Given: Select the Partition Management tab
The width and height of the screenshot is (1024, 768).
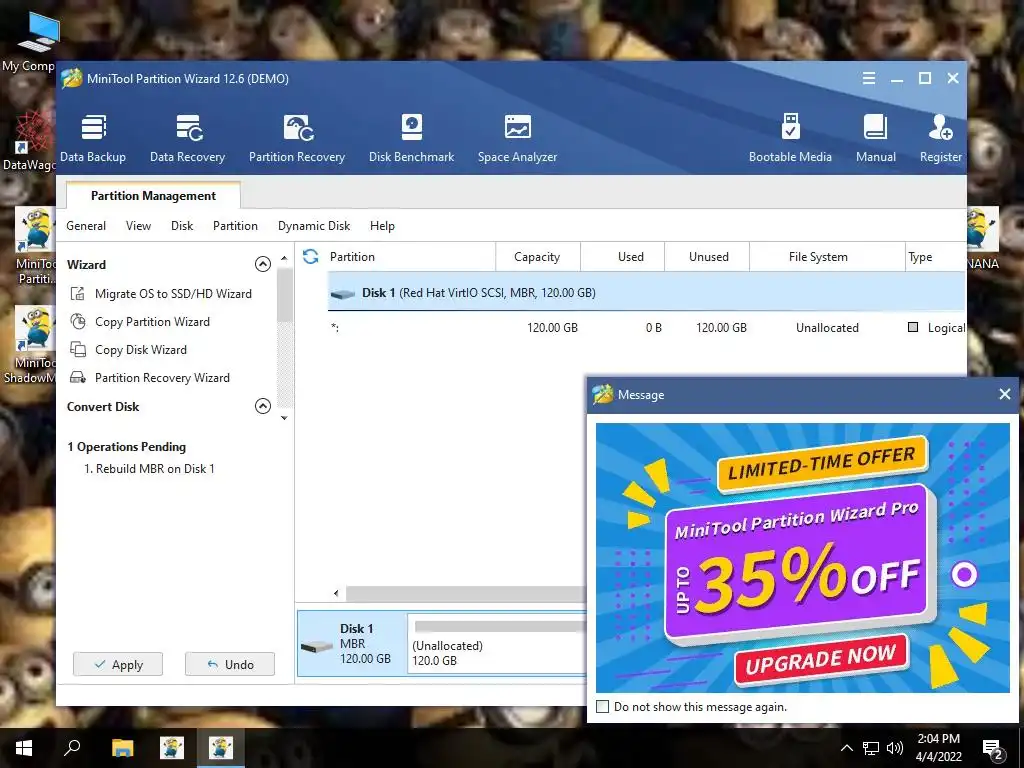Looking at the screenshot, I should click(153, 195).
